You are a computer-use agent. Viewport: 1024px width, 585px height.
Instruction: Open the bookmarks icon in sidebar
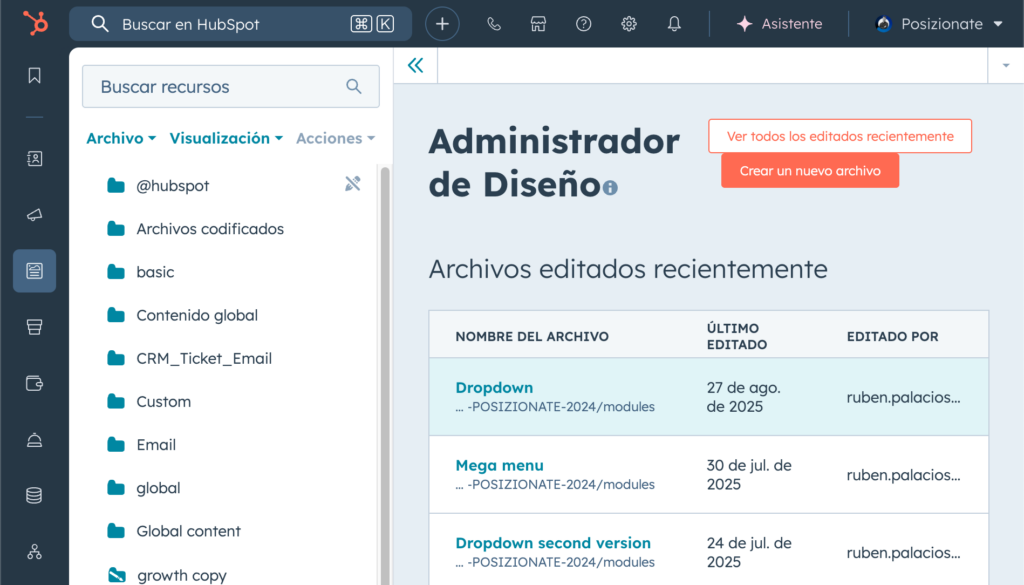point(35,76)
